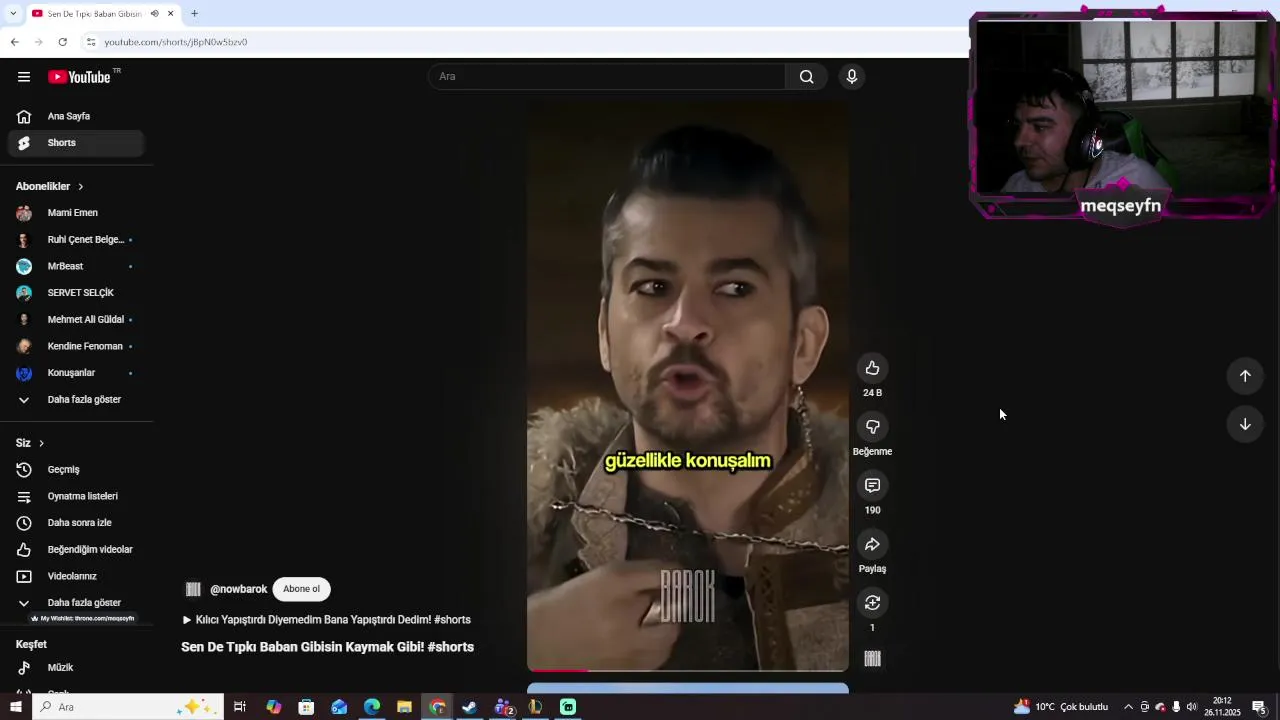Open the SERVET SELÇİK subscription

(x=76, y=293)
